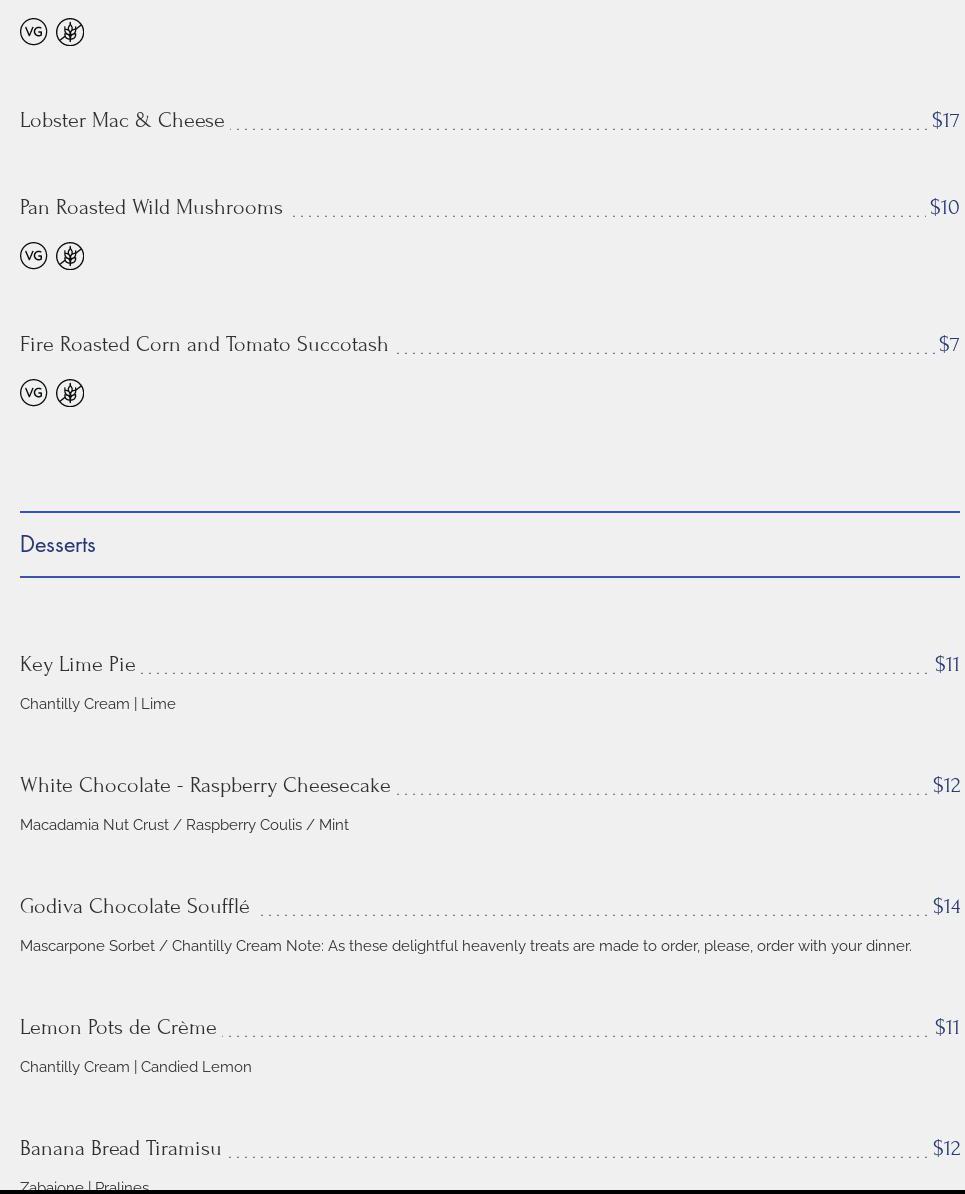Click the VG icon under Fire Roasted Corn Succotash

coord(34,393)
